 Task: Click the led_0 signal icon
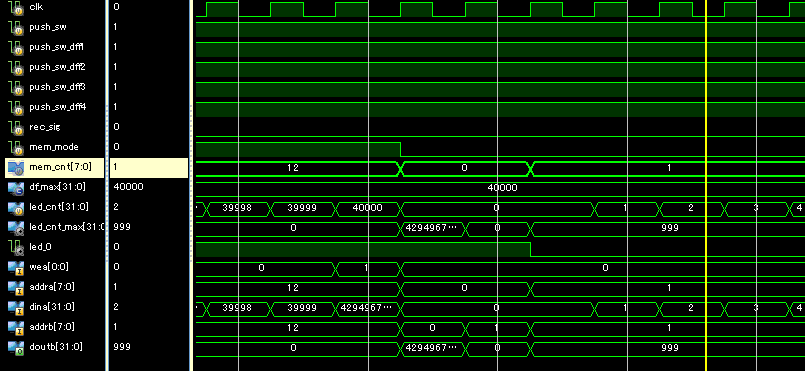(x=15, y=248)
